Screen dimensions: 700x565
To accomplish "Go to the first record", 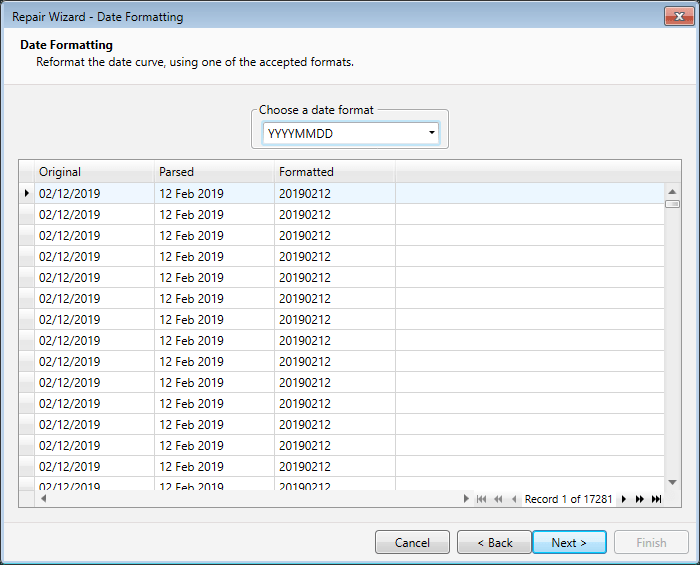I will click(481, 499).
